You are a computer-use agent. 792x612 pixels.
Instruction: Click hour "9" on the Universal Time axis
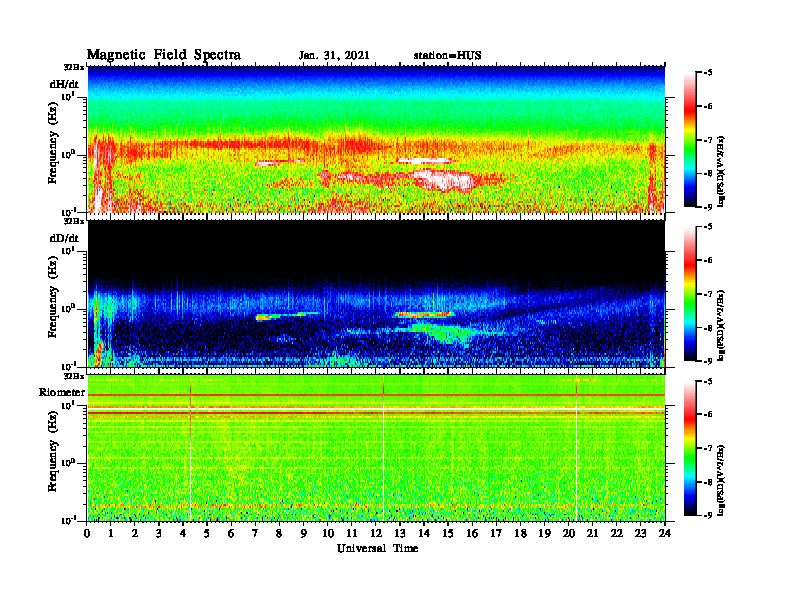(303, 533)
